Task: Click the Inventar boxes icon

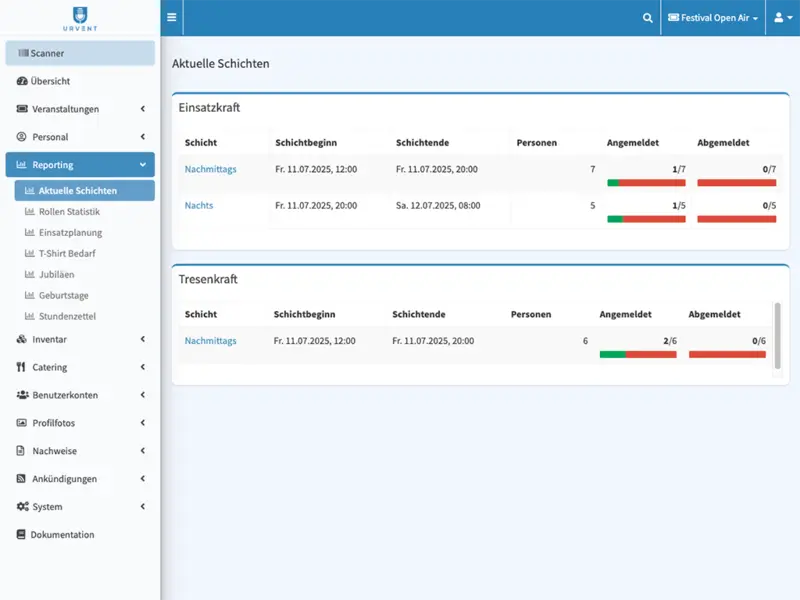Action: point(21,339)
